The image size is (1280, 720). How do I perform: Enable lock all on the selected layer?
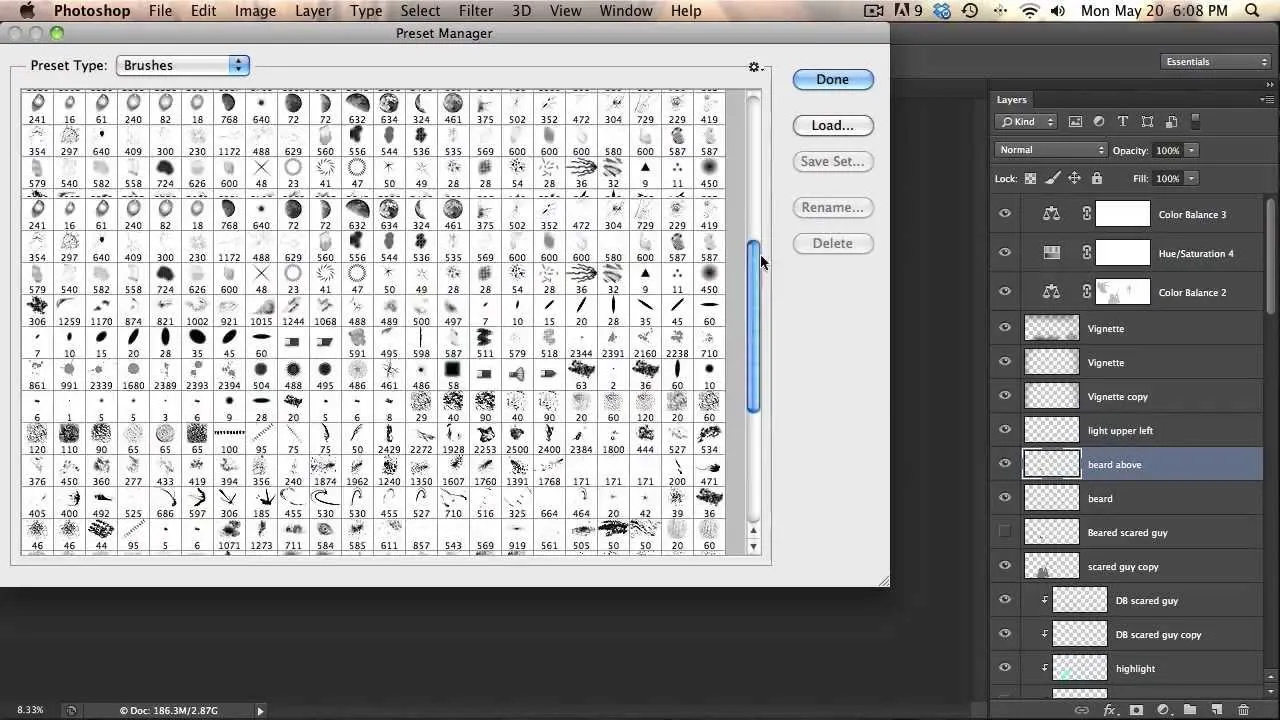click(1097, 177)
